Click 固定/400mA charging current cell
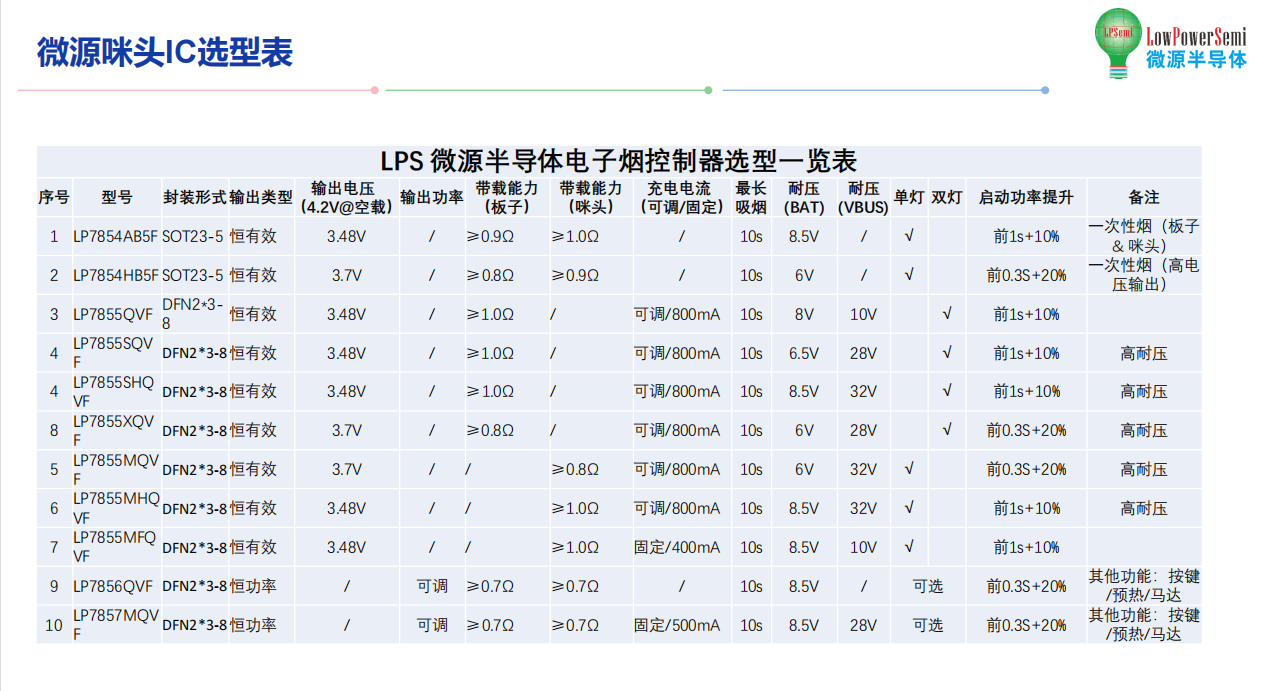1280x691 pixels. (x=677, y=547)
